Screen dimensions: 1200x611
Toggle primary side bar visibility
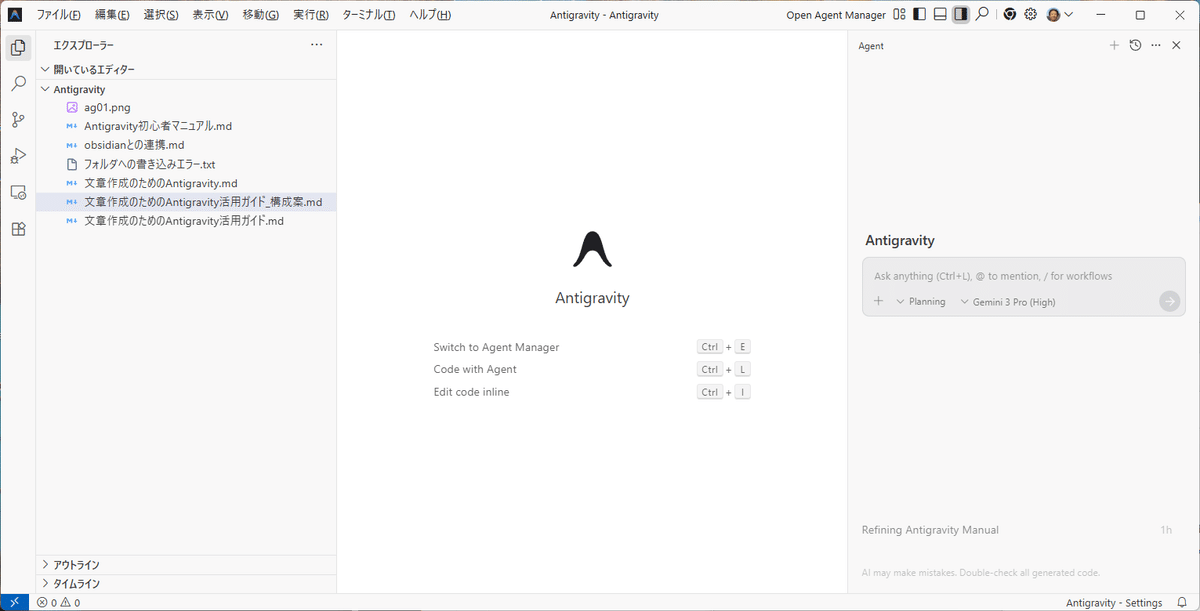click(920, 15)
